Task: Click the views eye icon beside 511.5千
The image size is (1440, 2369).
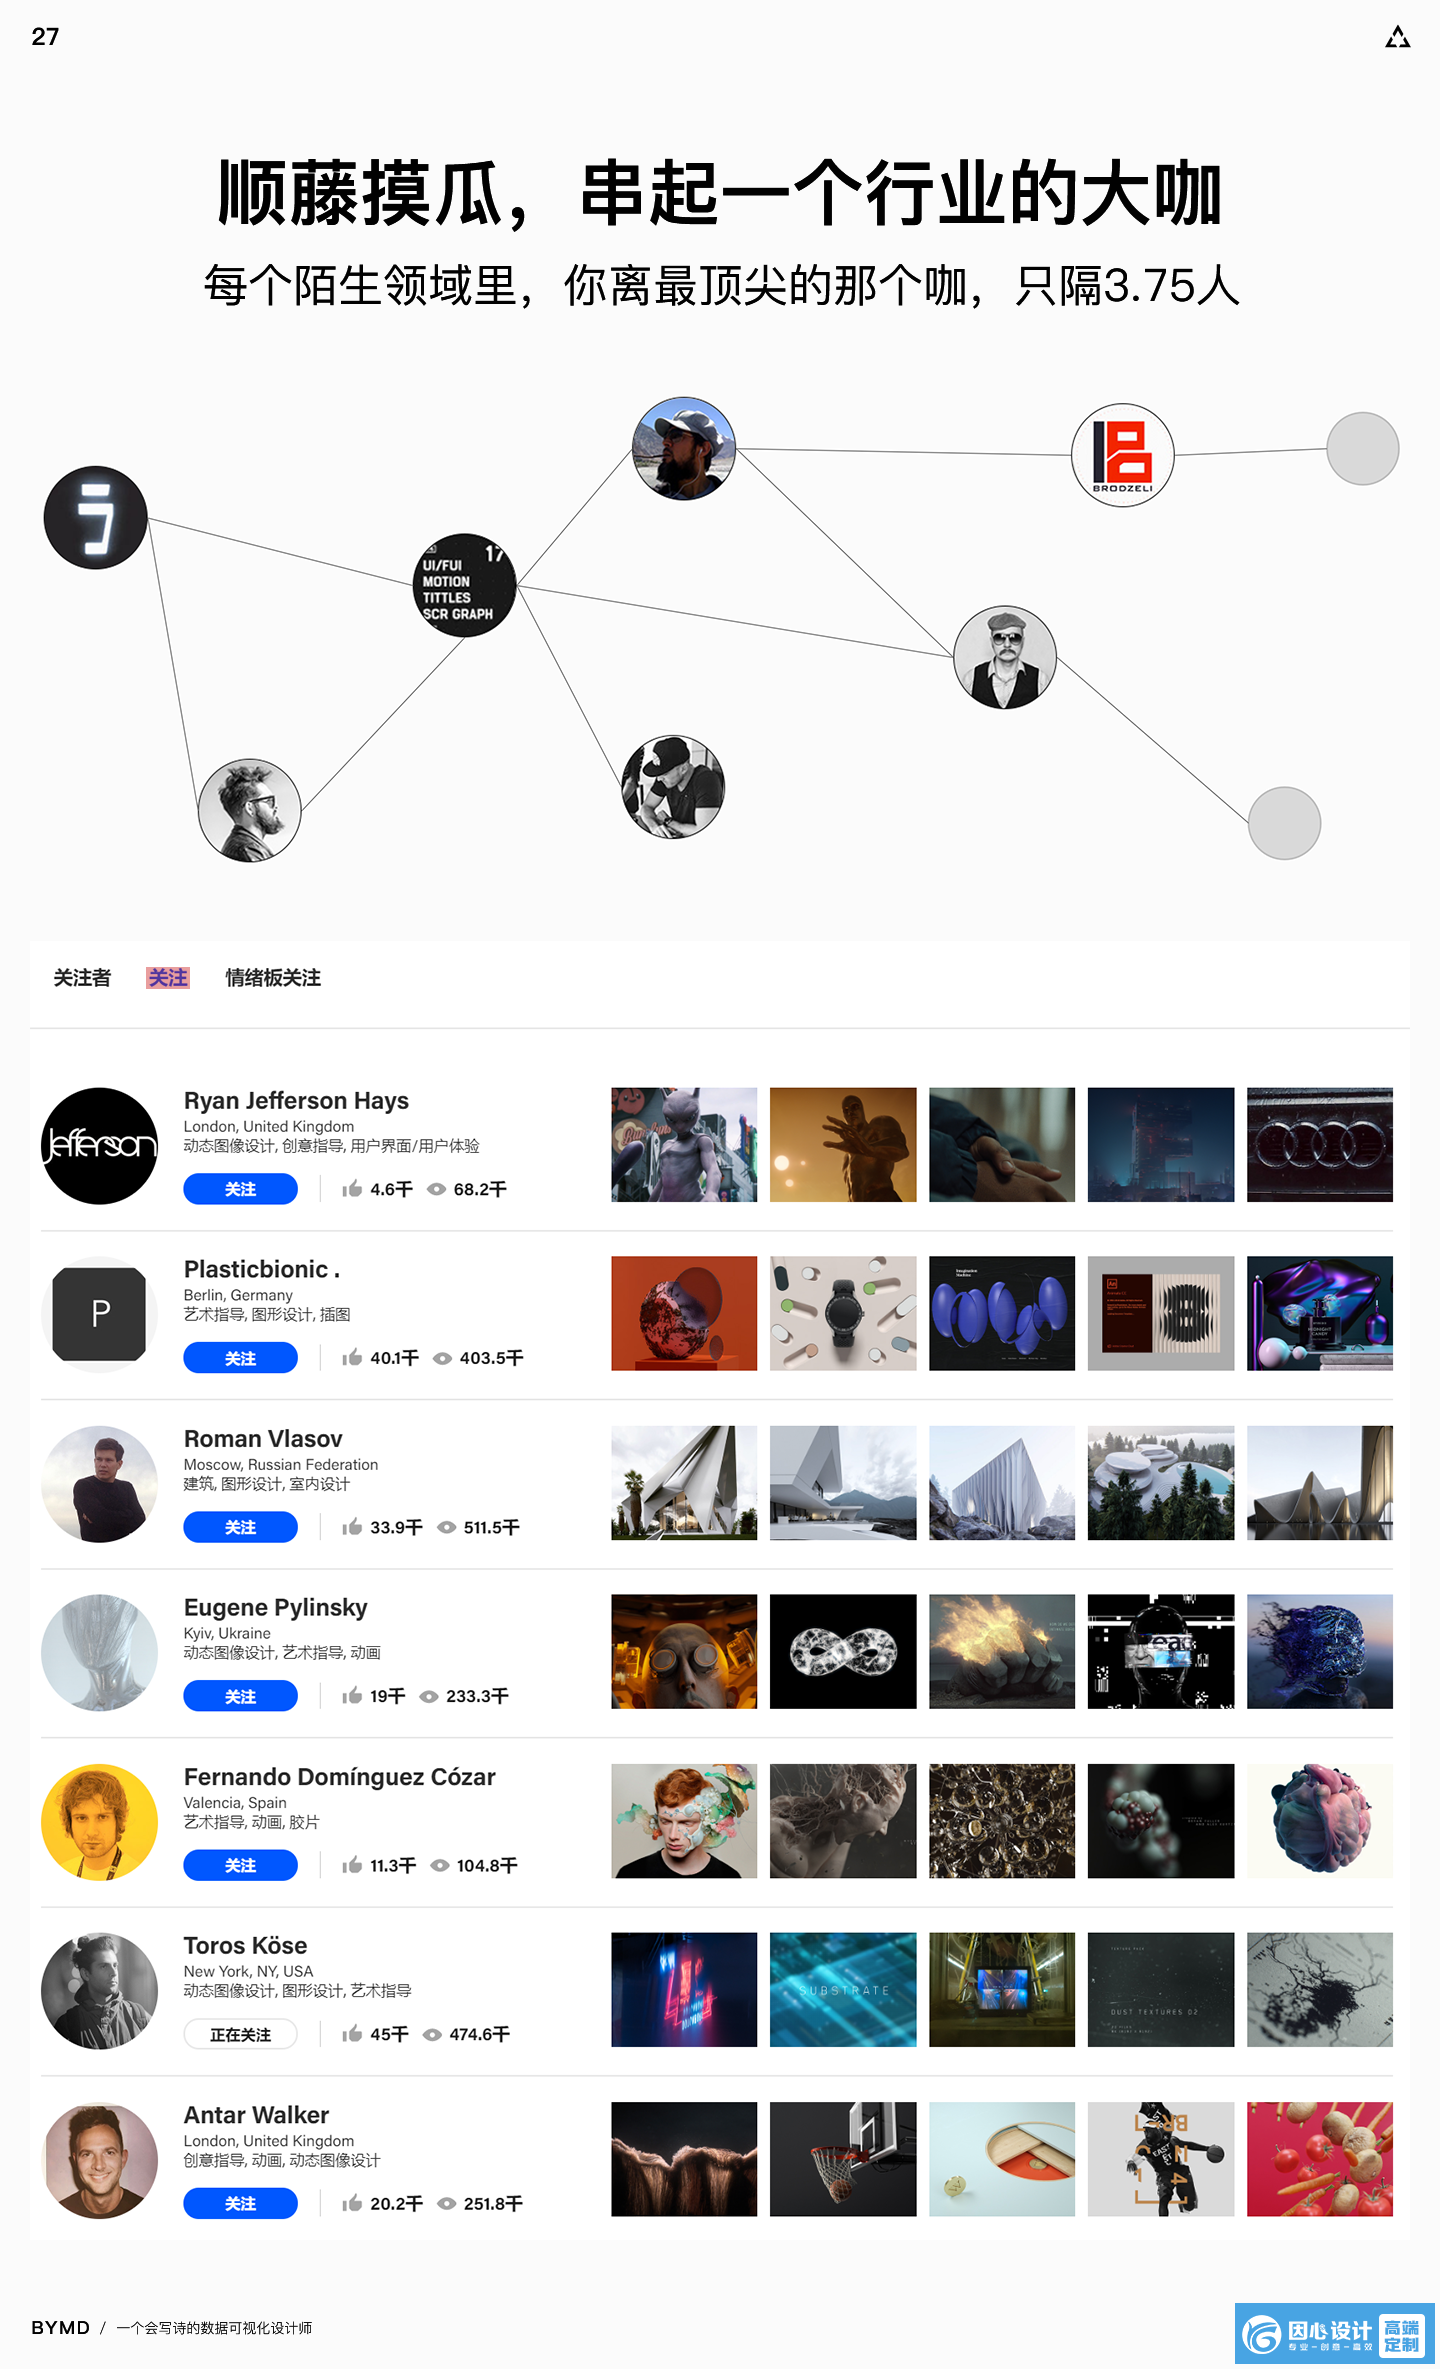Action: 447,1527
